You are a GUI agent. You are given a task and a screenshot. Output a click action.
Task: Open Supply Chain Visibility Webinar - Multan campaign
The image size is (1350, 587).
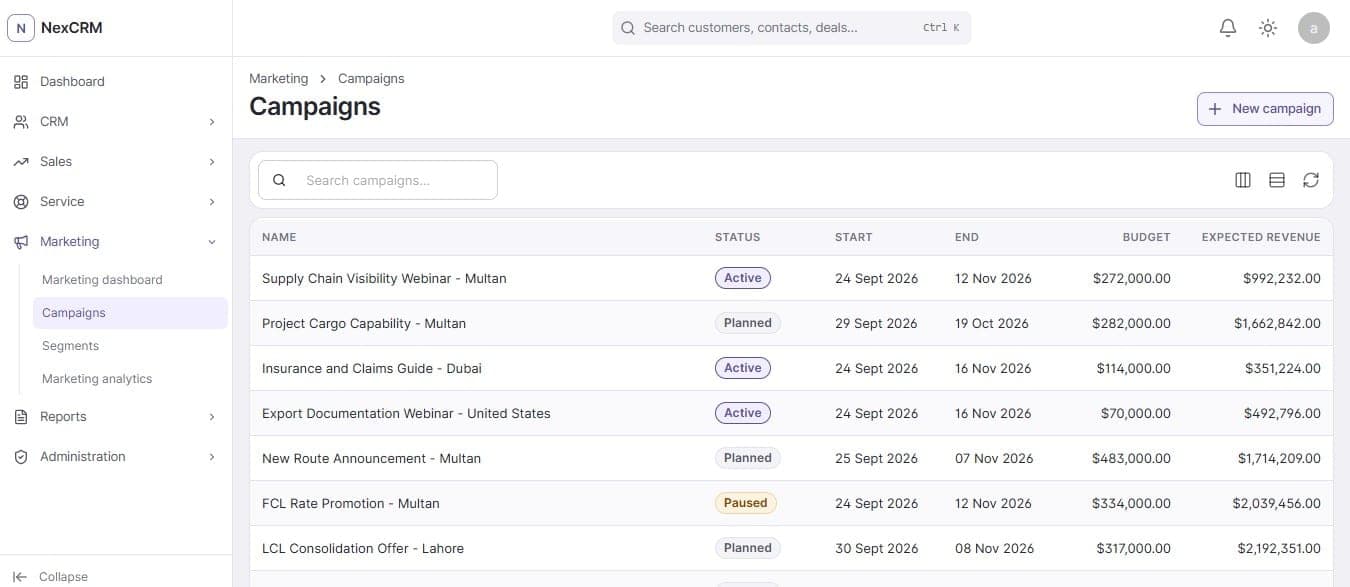(384, 278)
